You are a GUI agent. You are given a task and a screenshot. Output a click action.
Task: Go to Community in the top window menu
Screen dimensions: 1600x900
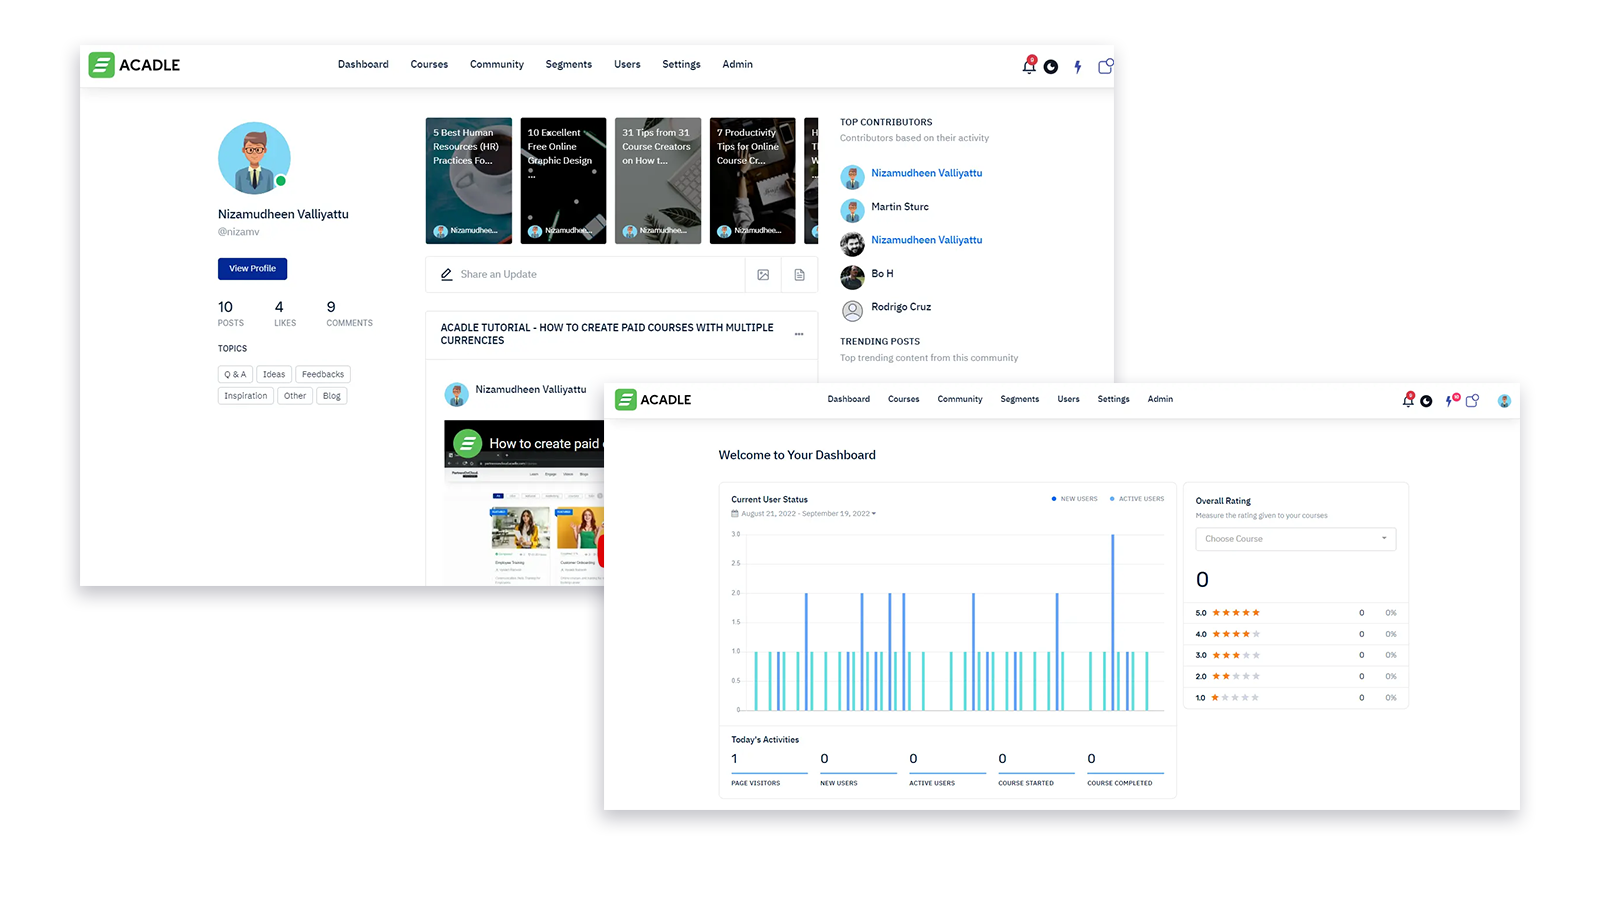click(496, 65)
